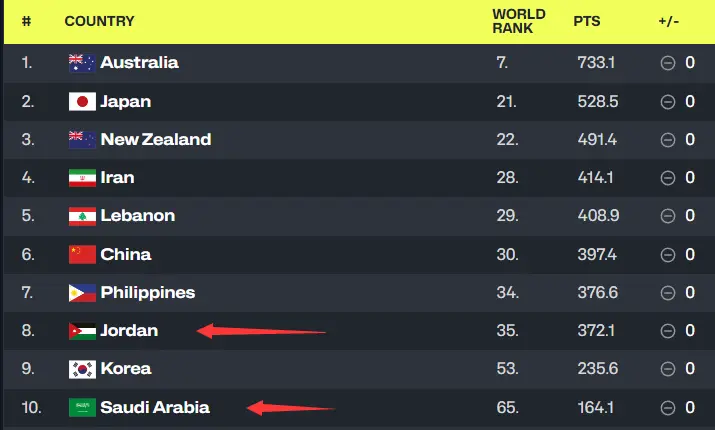Viewport: 715px width, 430px height.
Task: Click the Japan flag icon
Action: [82, 101]
